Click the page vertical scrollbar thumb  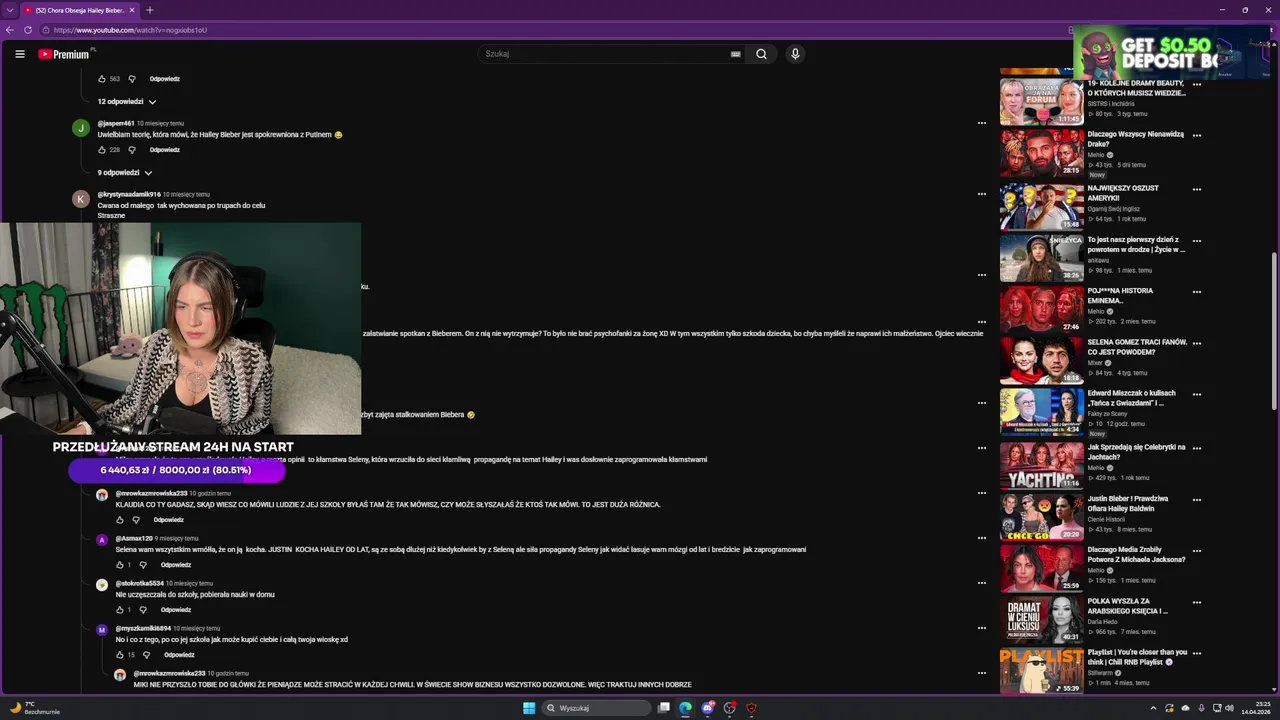[1274, 330]
